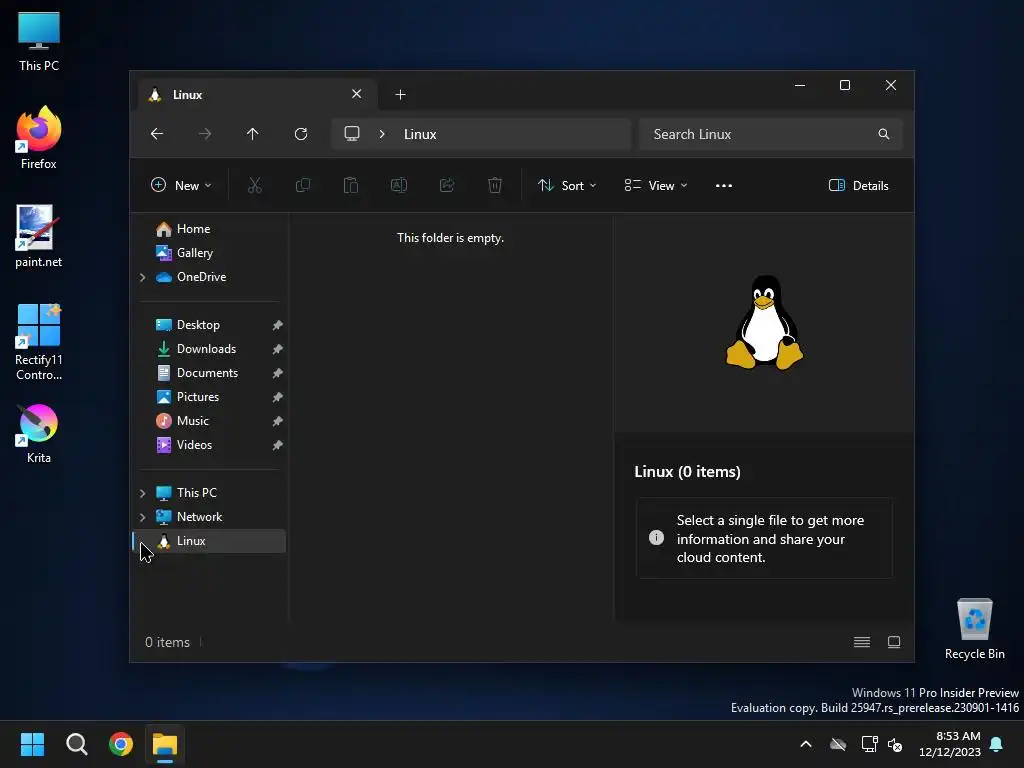Click File Explorer taskbar icon
This screenshot has width=1024, height=768.
coord(165,744)
